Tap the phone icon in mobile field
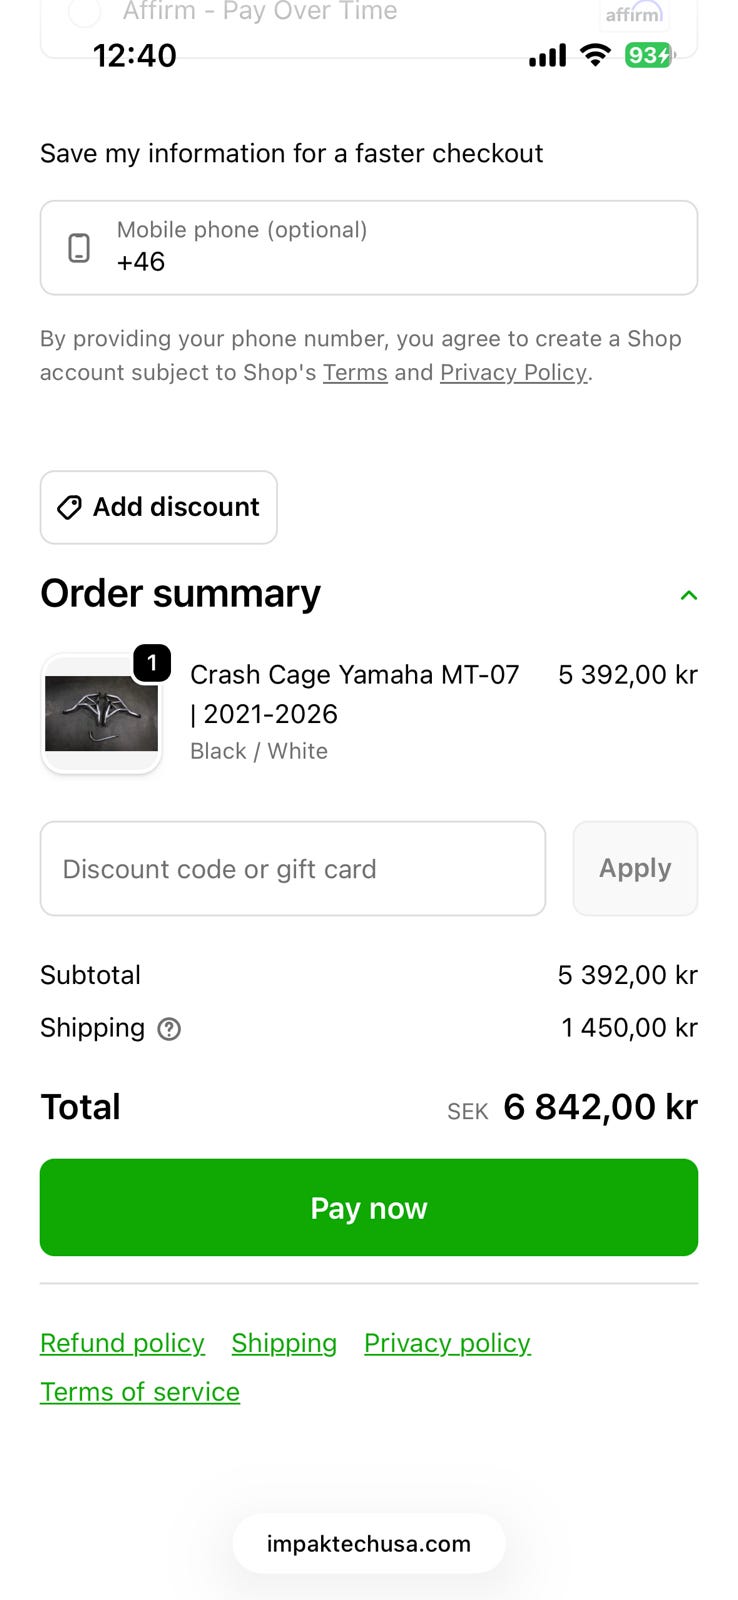This screenshot has height=1600, width=738. (79, 248)
